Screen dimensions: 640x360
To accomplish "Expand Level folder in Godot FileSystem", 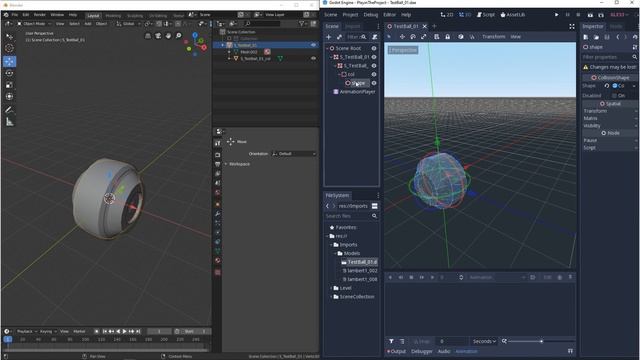I will click(x=331, y=288).
